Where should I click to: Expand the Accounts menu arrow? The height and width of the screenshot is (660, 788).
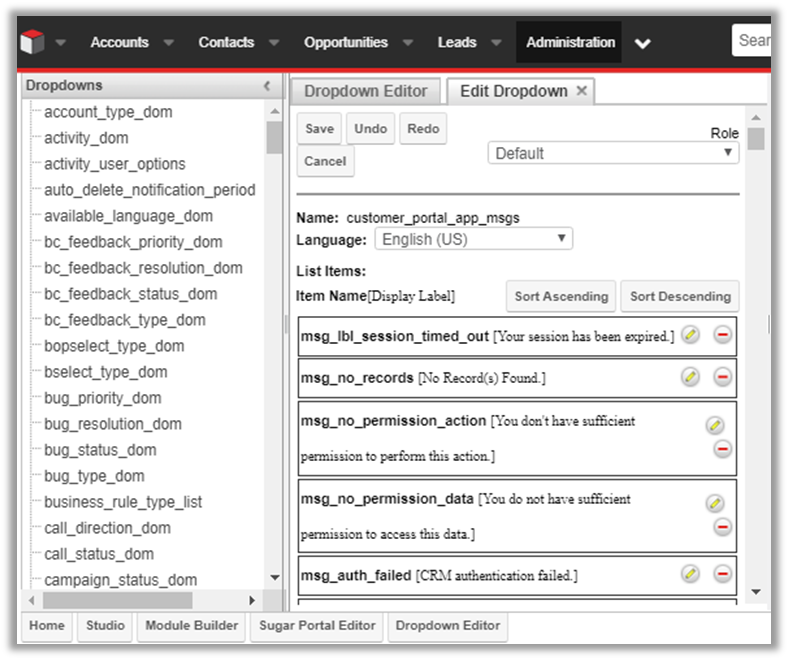coord(168,43)
